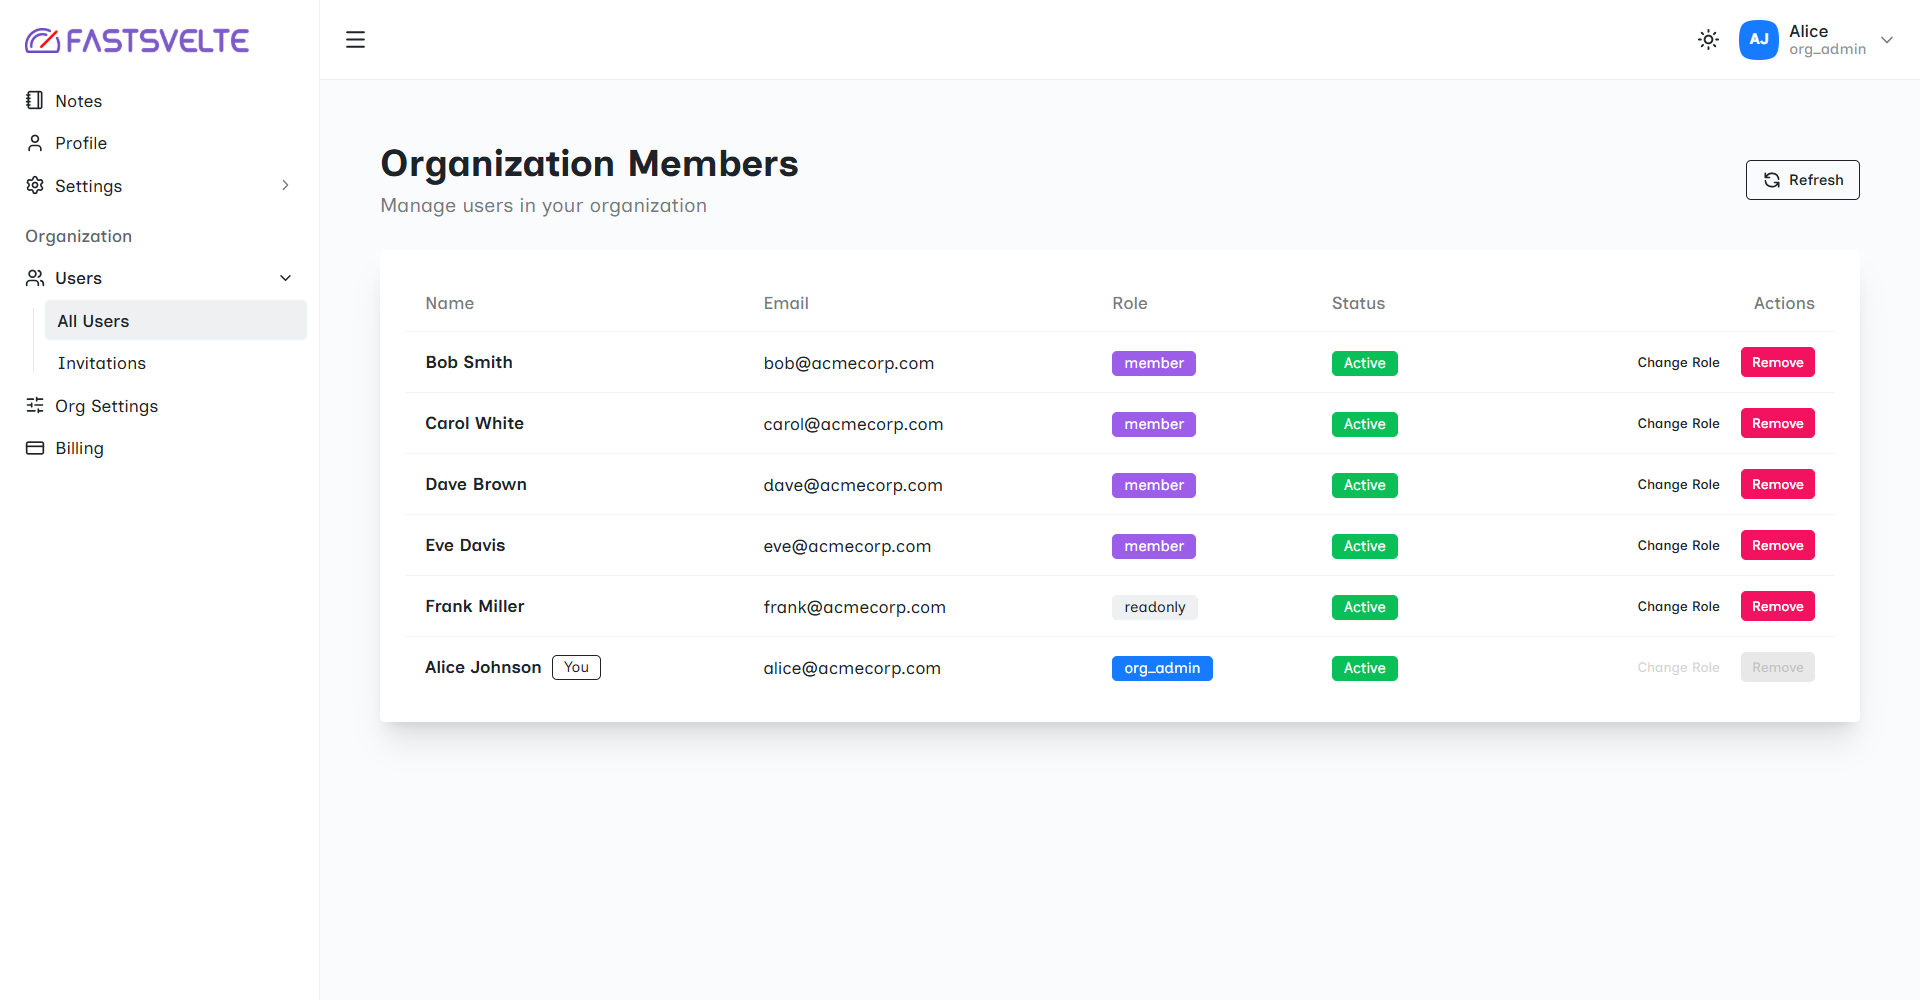The width and height of the screenshot is (1920, 1000).
Task: Click Carol White's member role badge
Action: click(x=1153, y=424)
